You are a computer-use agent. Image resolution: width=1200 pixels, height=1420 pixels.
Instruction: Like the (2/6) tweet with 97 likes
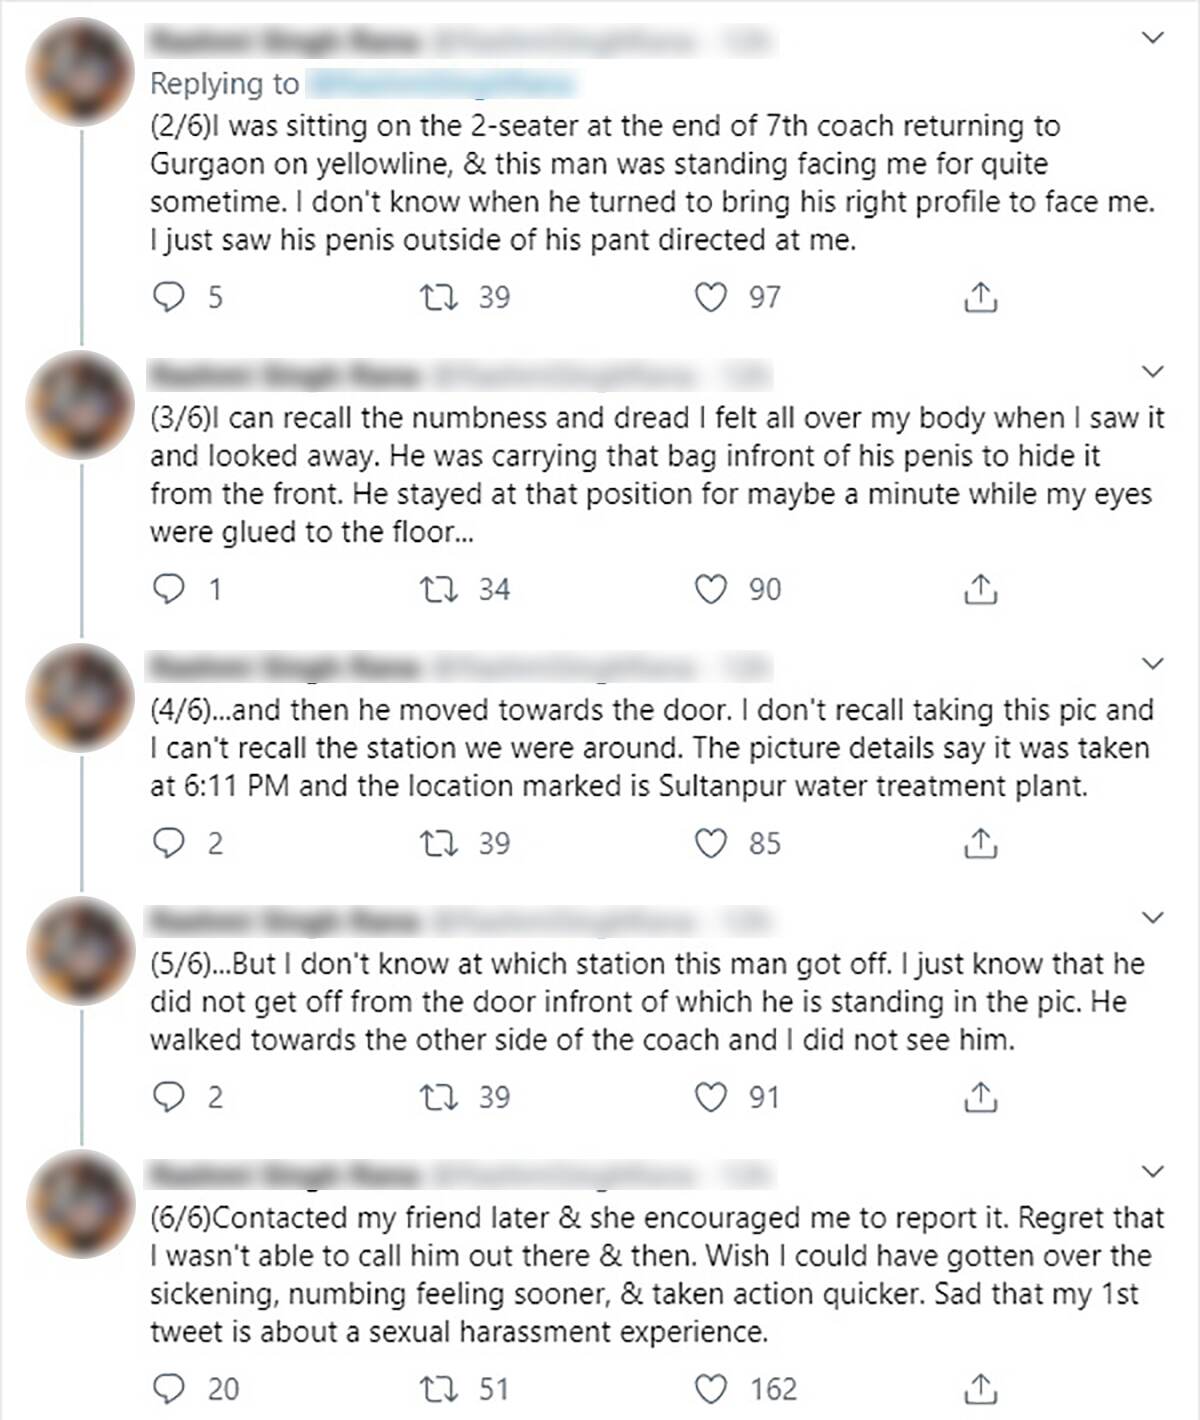[710, 297]
